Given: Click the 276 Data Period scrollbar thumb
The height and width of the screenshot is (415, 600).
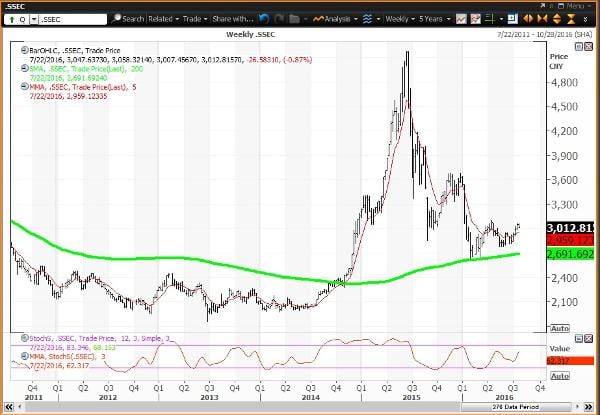Looking at the screenshot, I should pyautogui.click(x=516, y=407).
